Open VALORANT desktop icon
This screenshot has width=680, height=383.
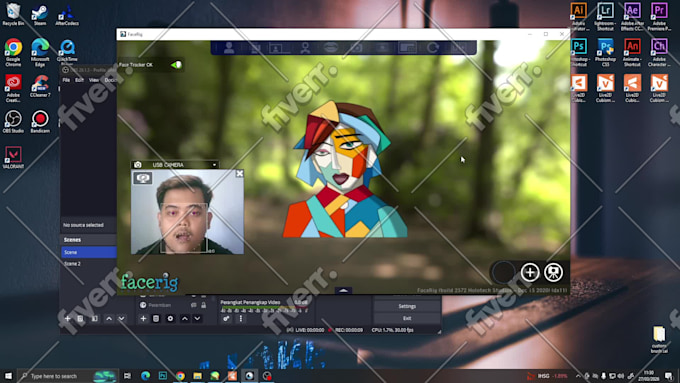13,157
